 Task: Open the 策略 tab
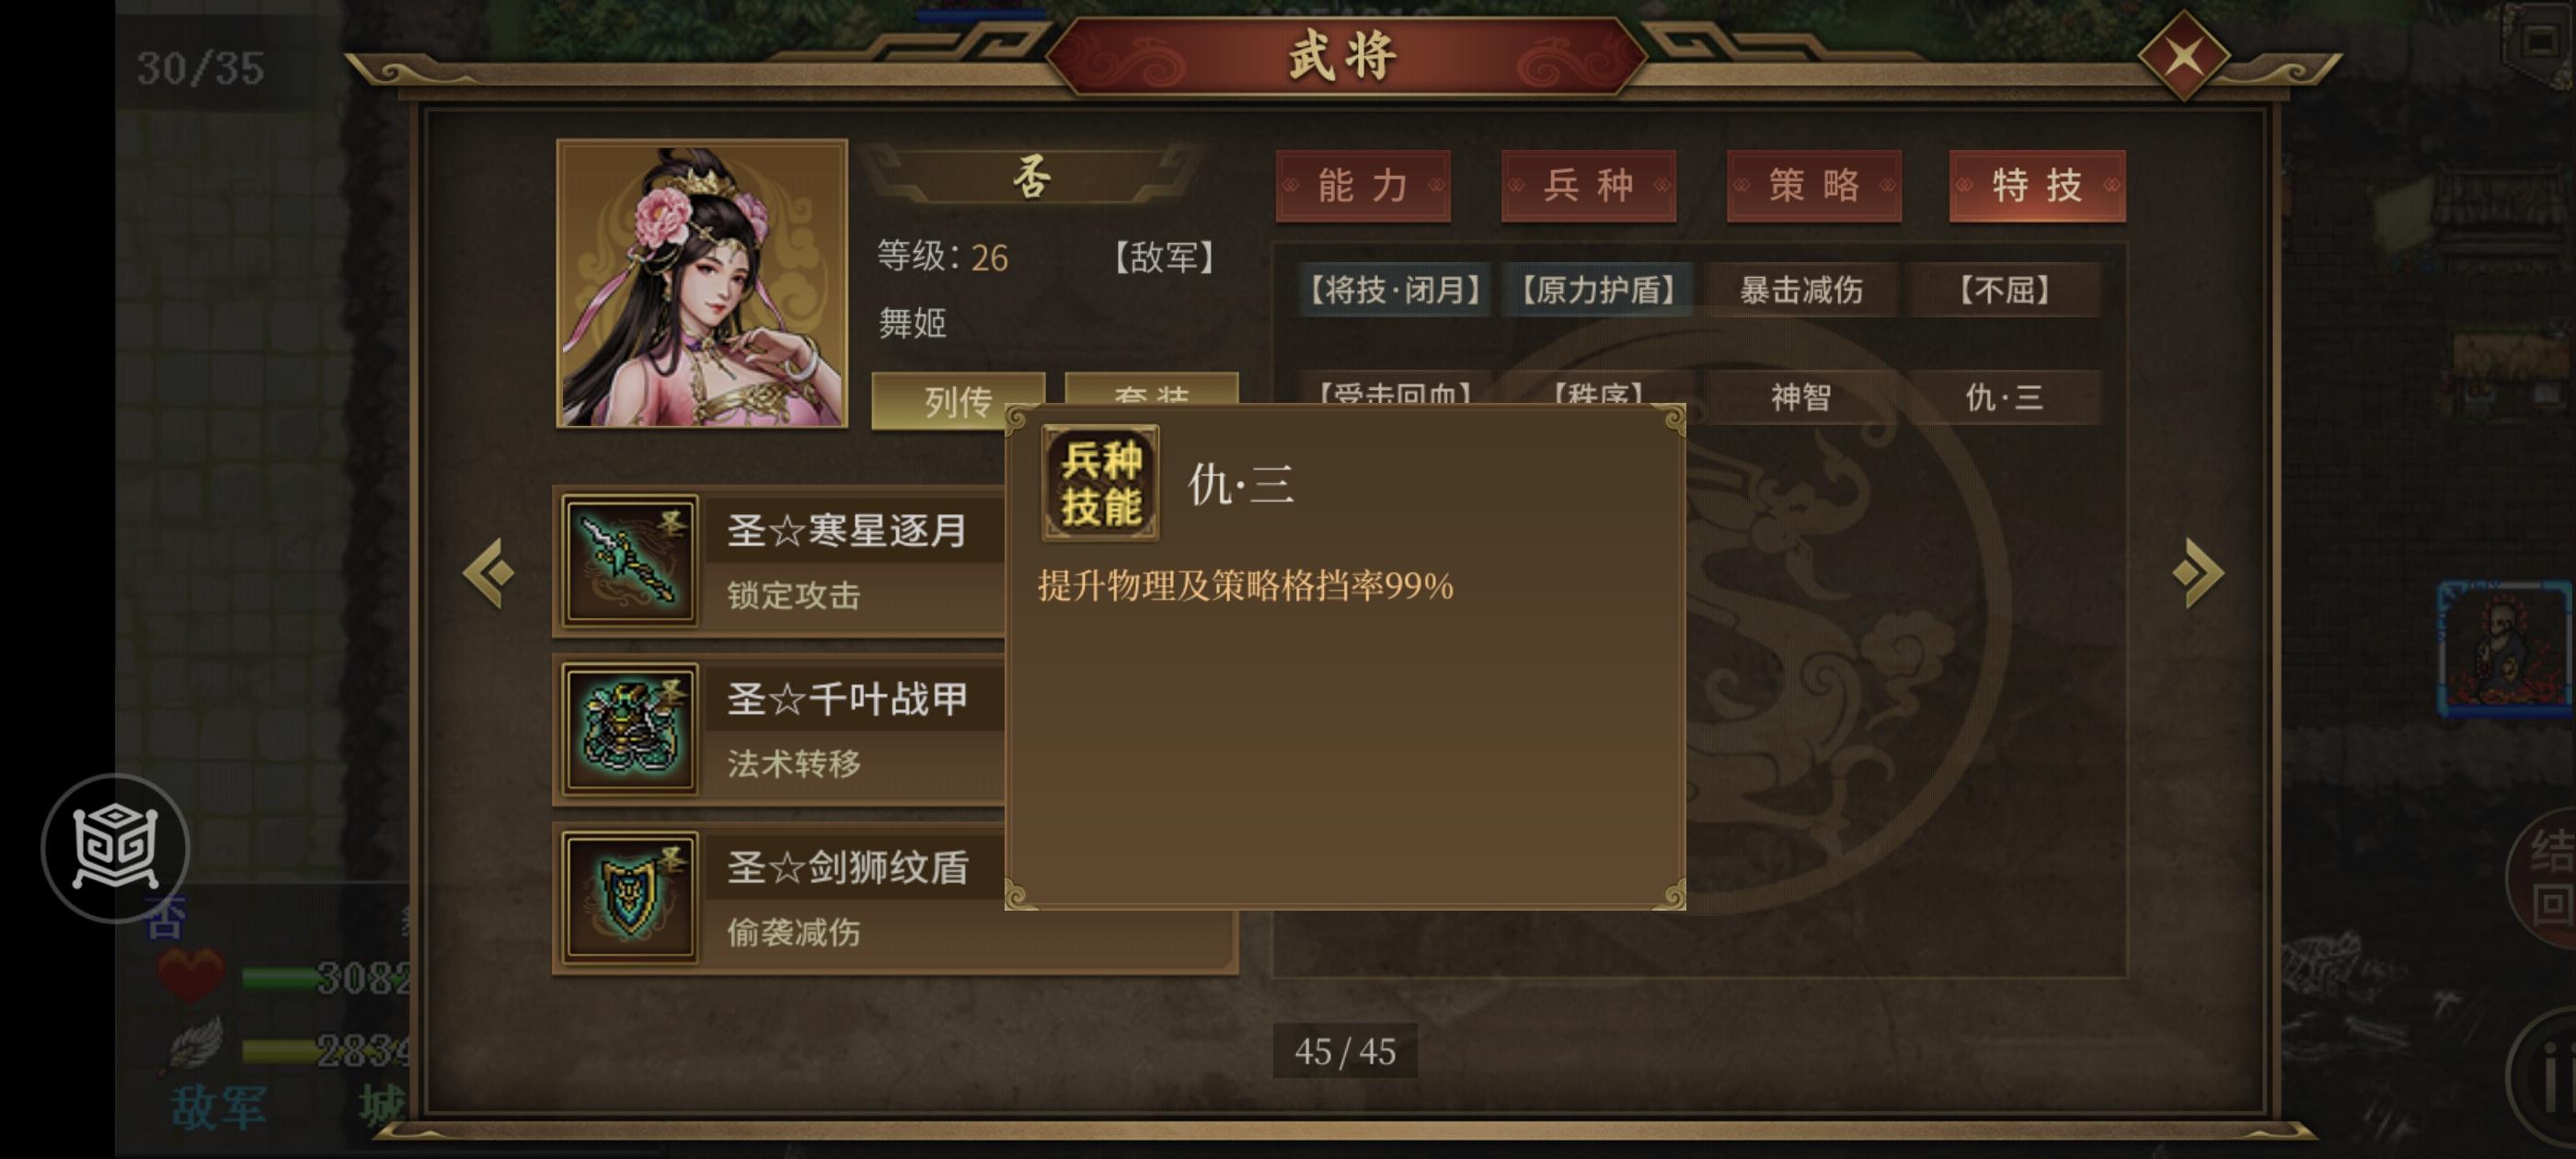pyautogui.click(x=1814, y=186)
